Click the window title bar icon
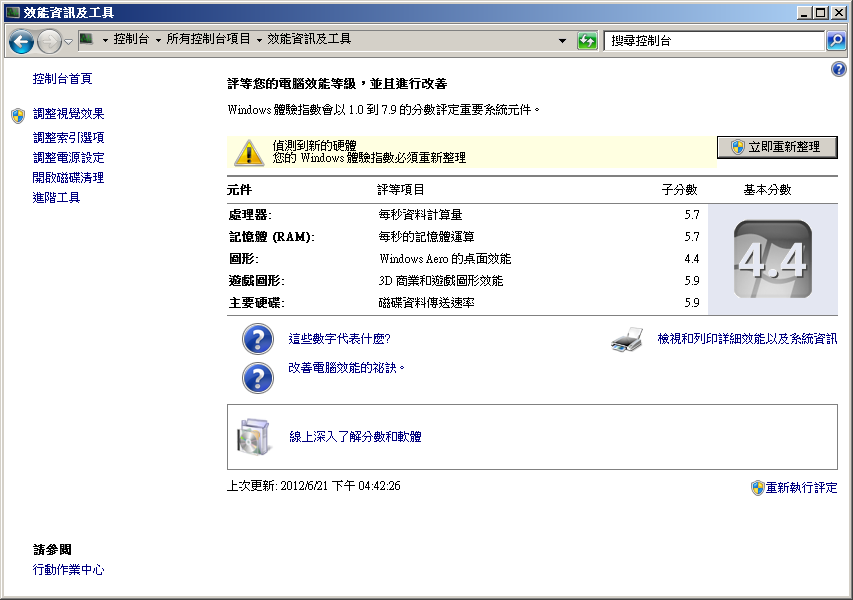This screenshot has width=853, height=600. 13,12
